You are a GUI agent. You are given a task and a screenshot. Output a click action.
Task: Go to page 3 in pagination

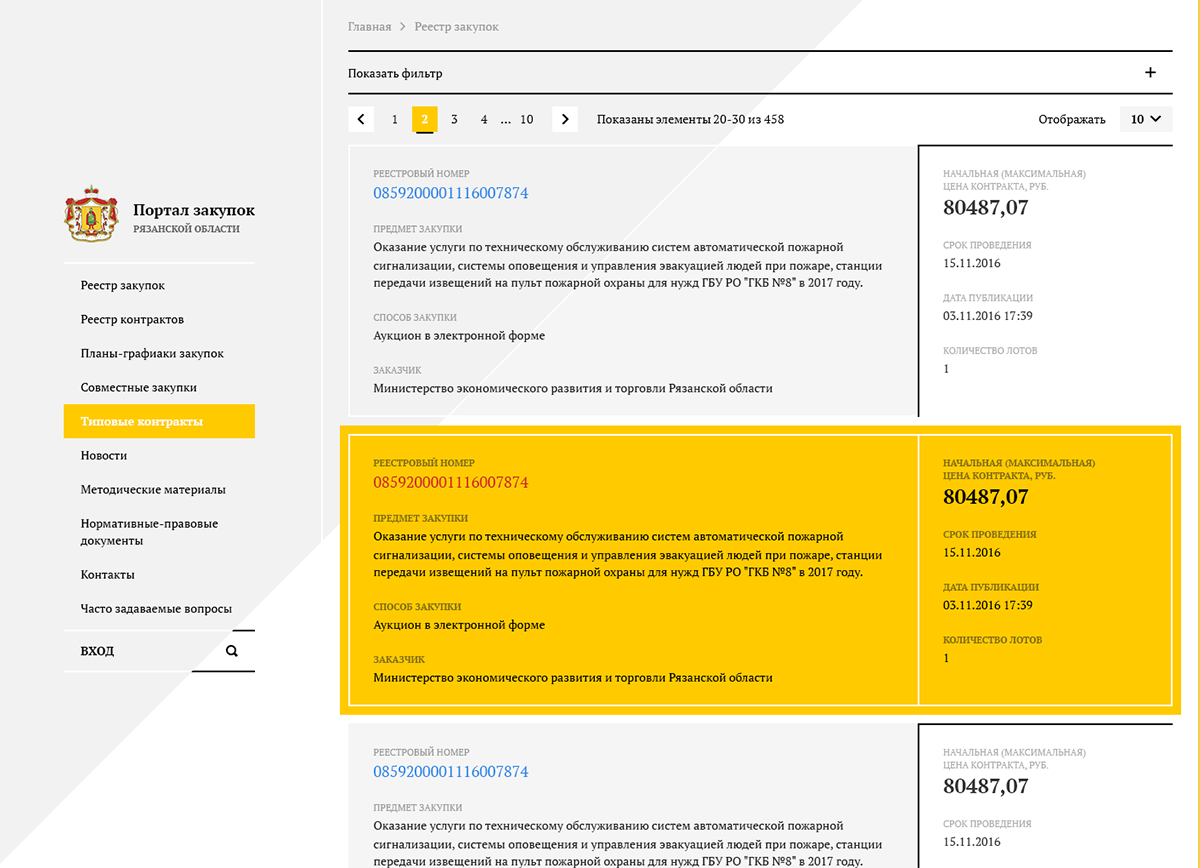454,120
